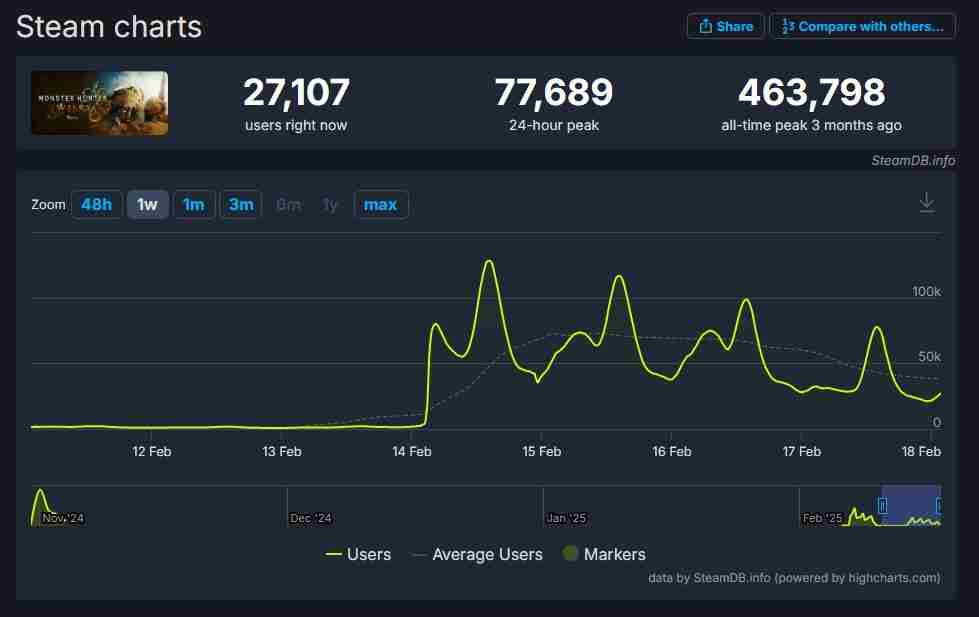Click the 14 Feb date axis label
The image size is (979, 617).
point(411,451)
